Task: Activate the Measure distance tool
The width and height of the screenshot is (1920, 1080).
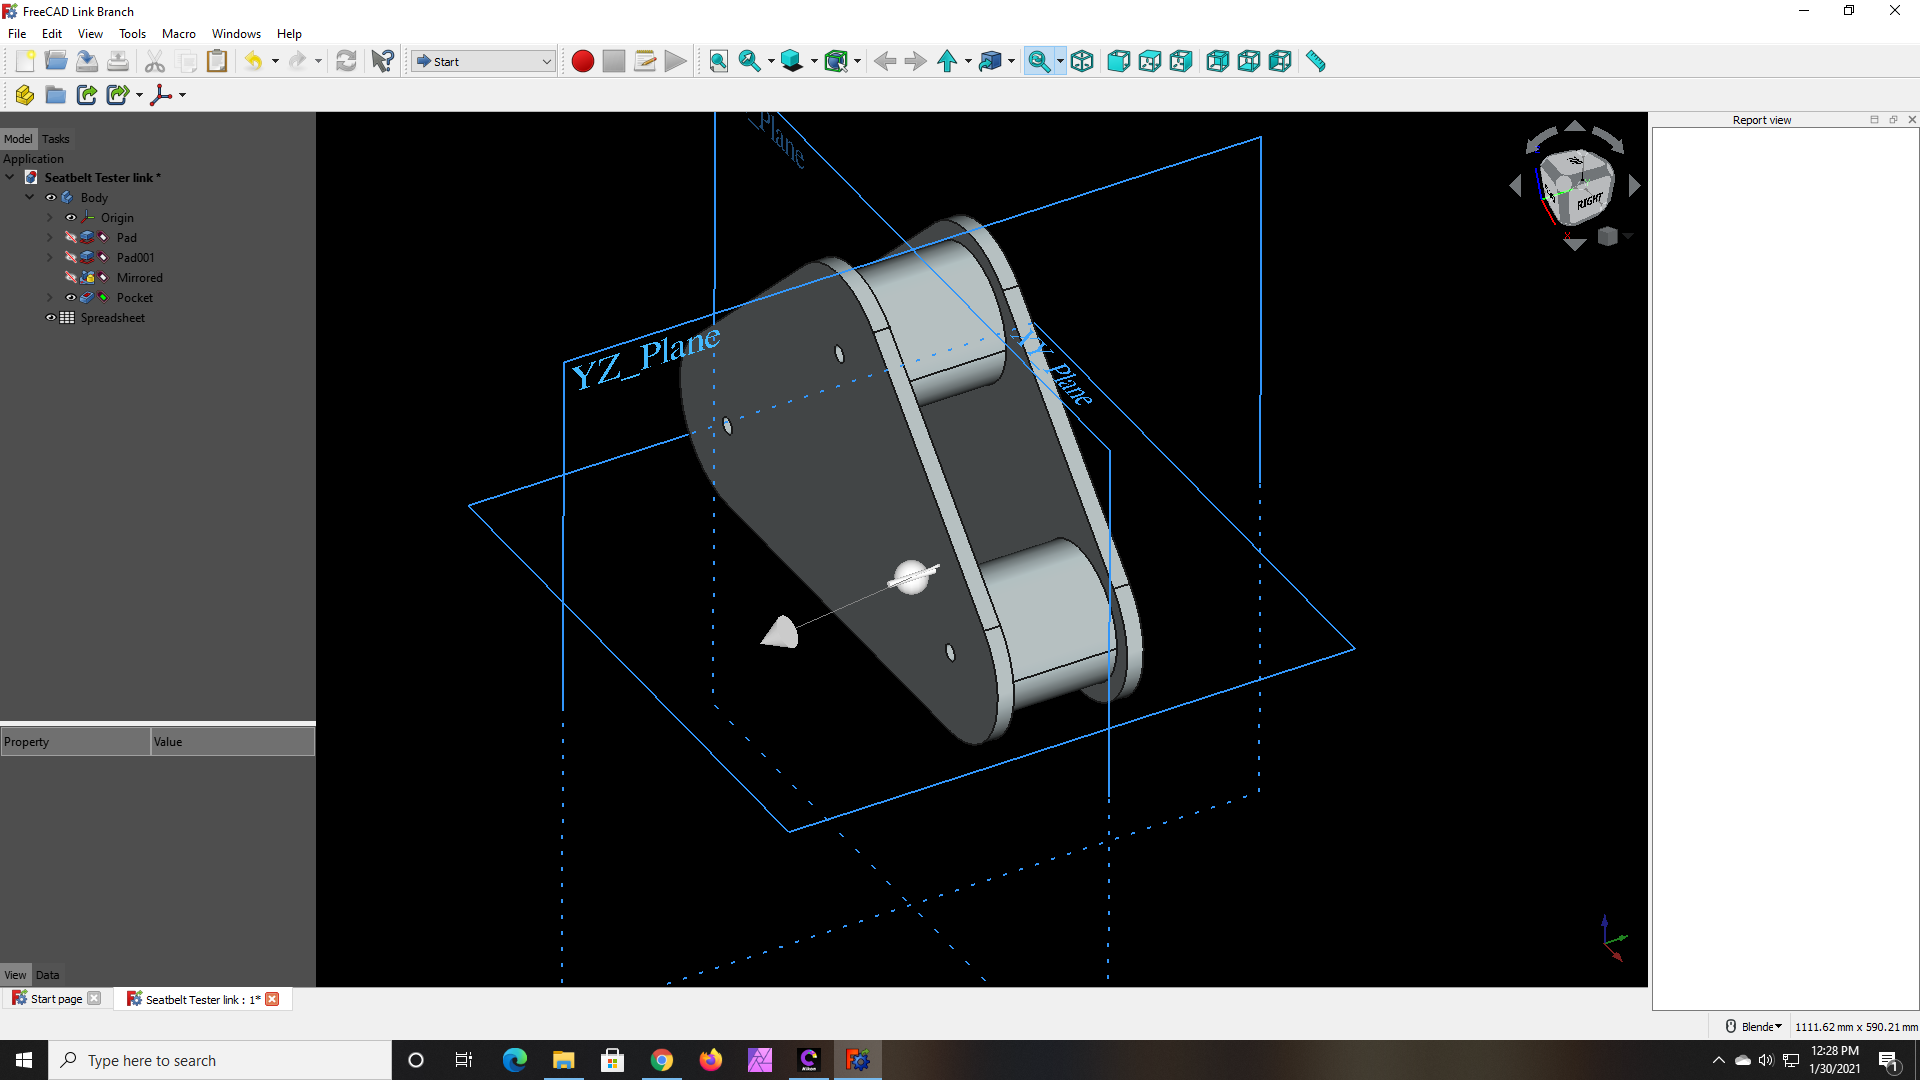Action: point(1316,61)
